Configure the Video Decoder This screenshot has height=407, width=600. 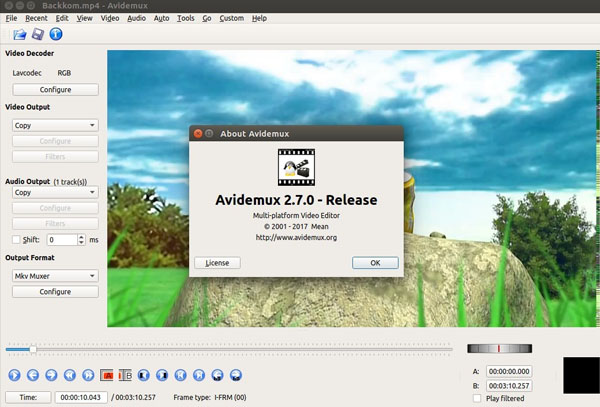pyautogui.click(x=55, y=90)
